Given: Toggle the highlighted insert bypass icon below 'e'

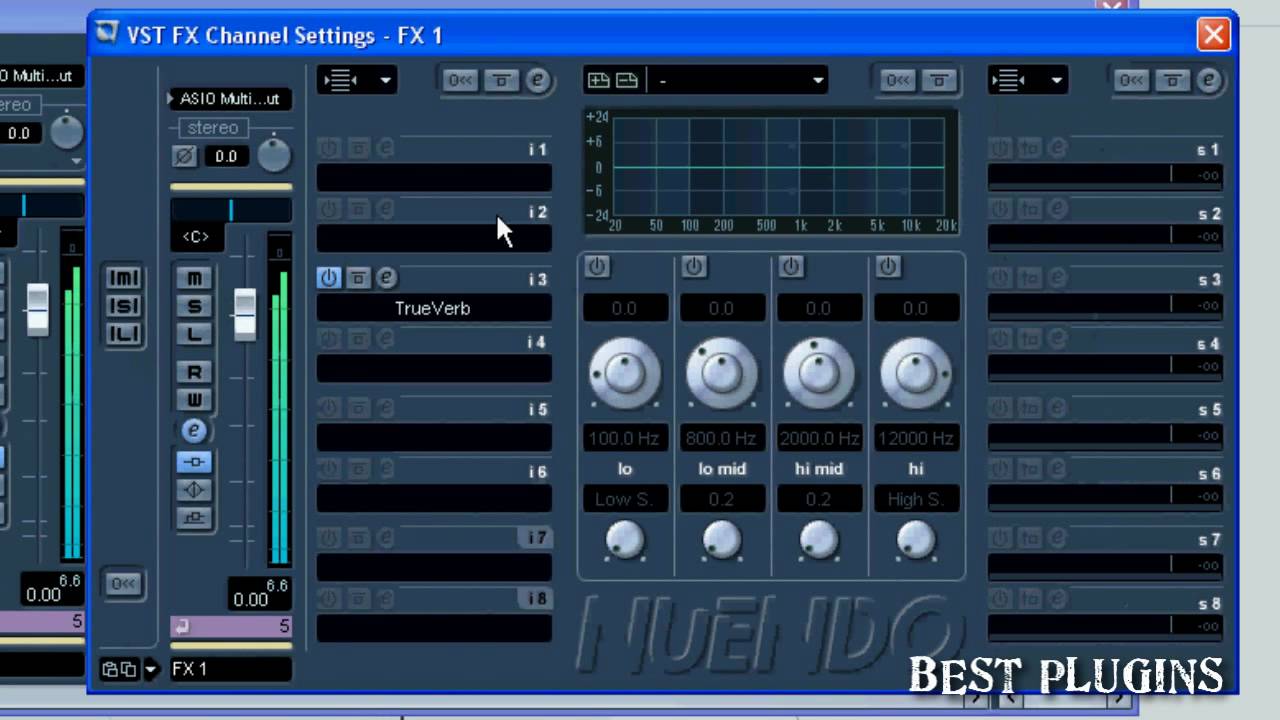Looking at the screenshot, I should click(194, 462).
